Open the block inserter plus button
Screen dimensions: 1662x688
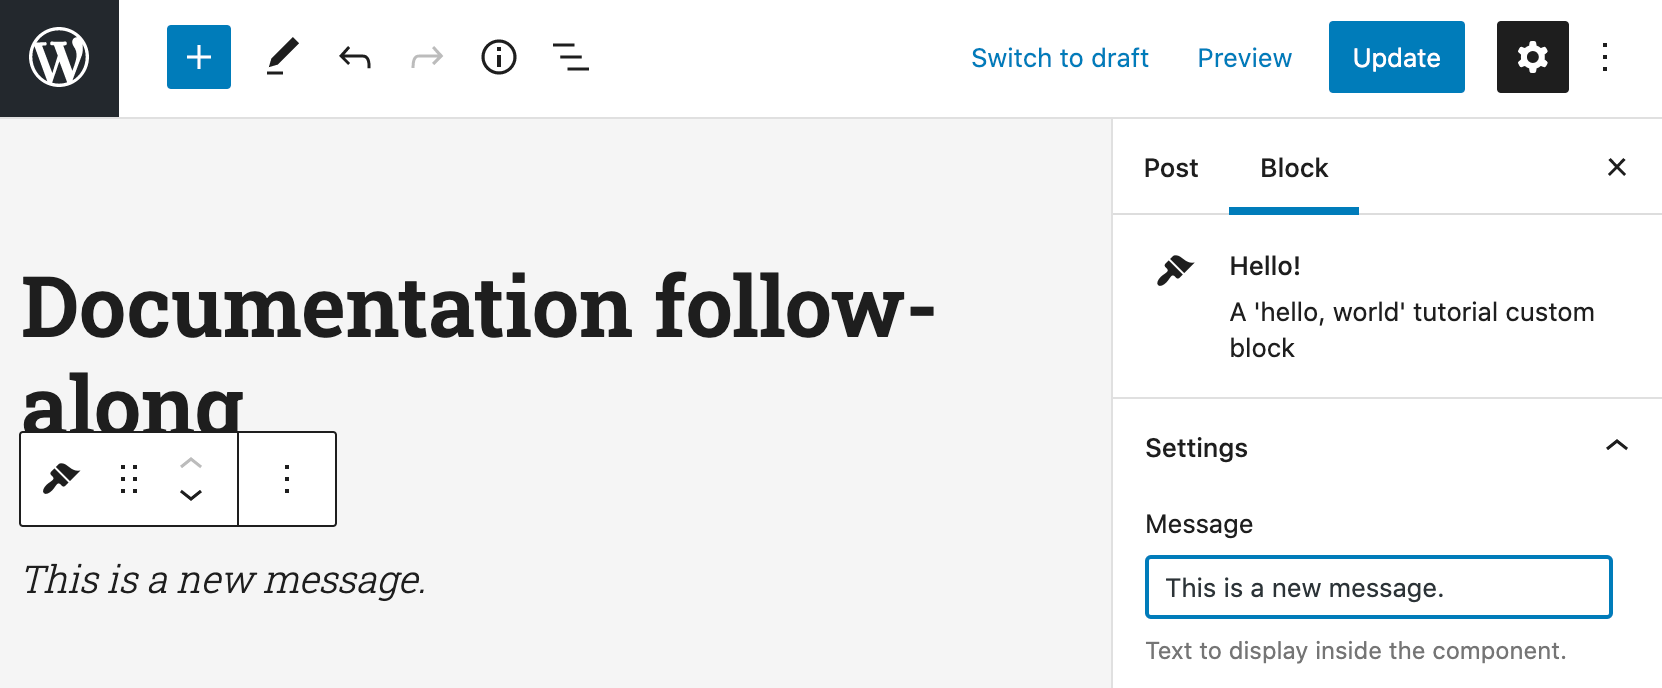(199, 57)
